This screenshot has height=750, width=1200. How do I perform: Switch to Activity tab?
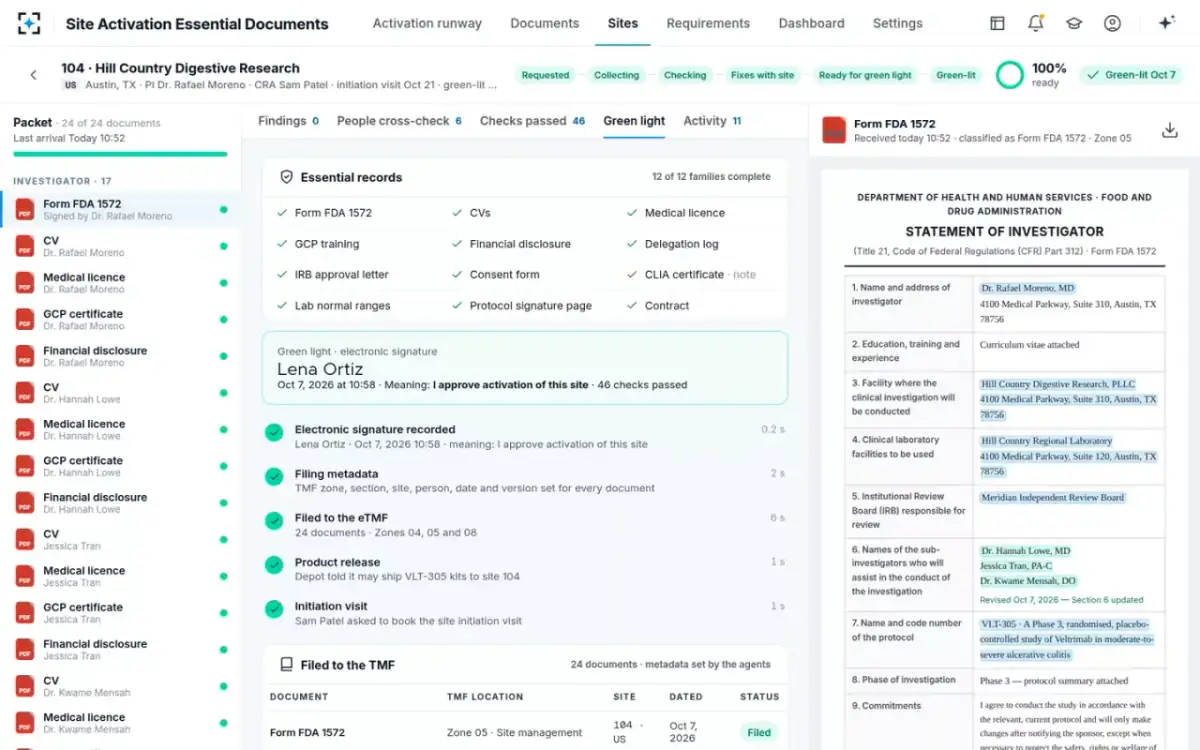pos(712,121)
